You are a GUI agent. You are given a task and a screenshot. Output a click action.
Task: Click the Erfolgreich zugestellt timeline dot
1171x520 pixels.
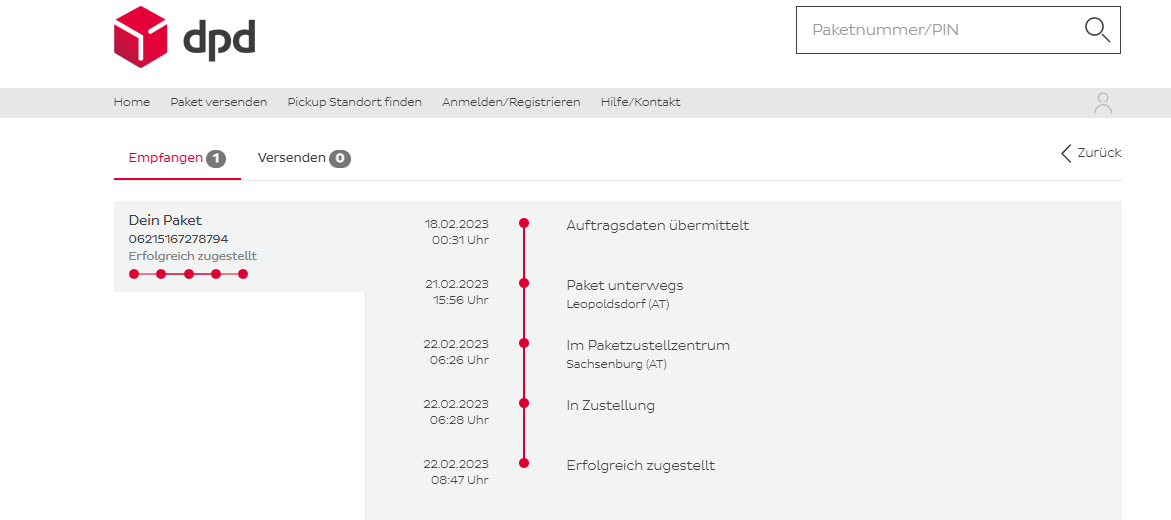tap(524, 463)
